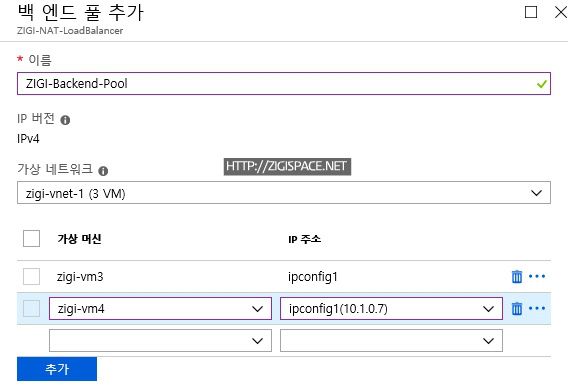
Task: Show info tooltip for IP 버전
Action: pyautogui.click(x=65, y=120)
